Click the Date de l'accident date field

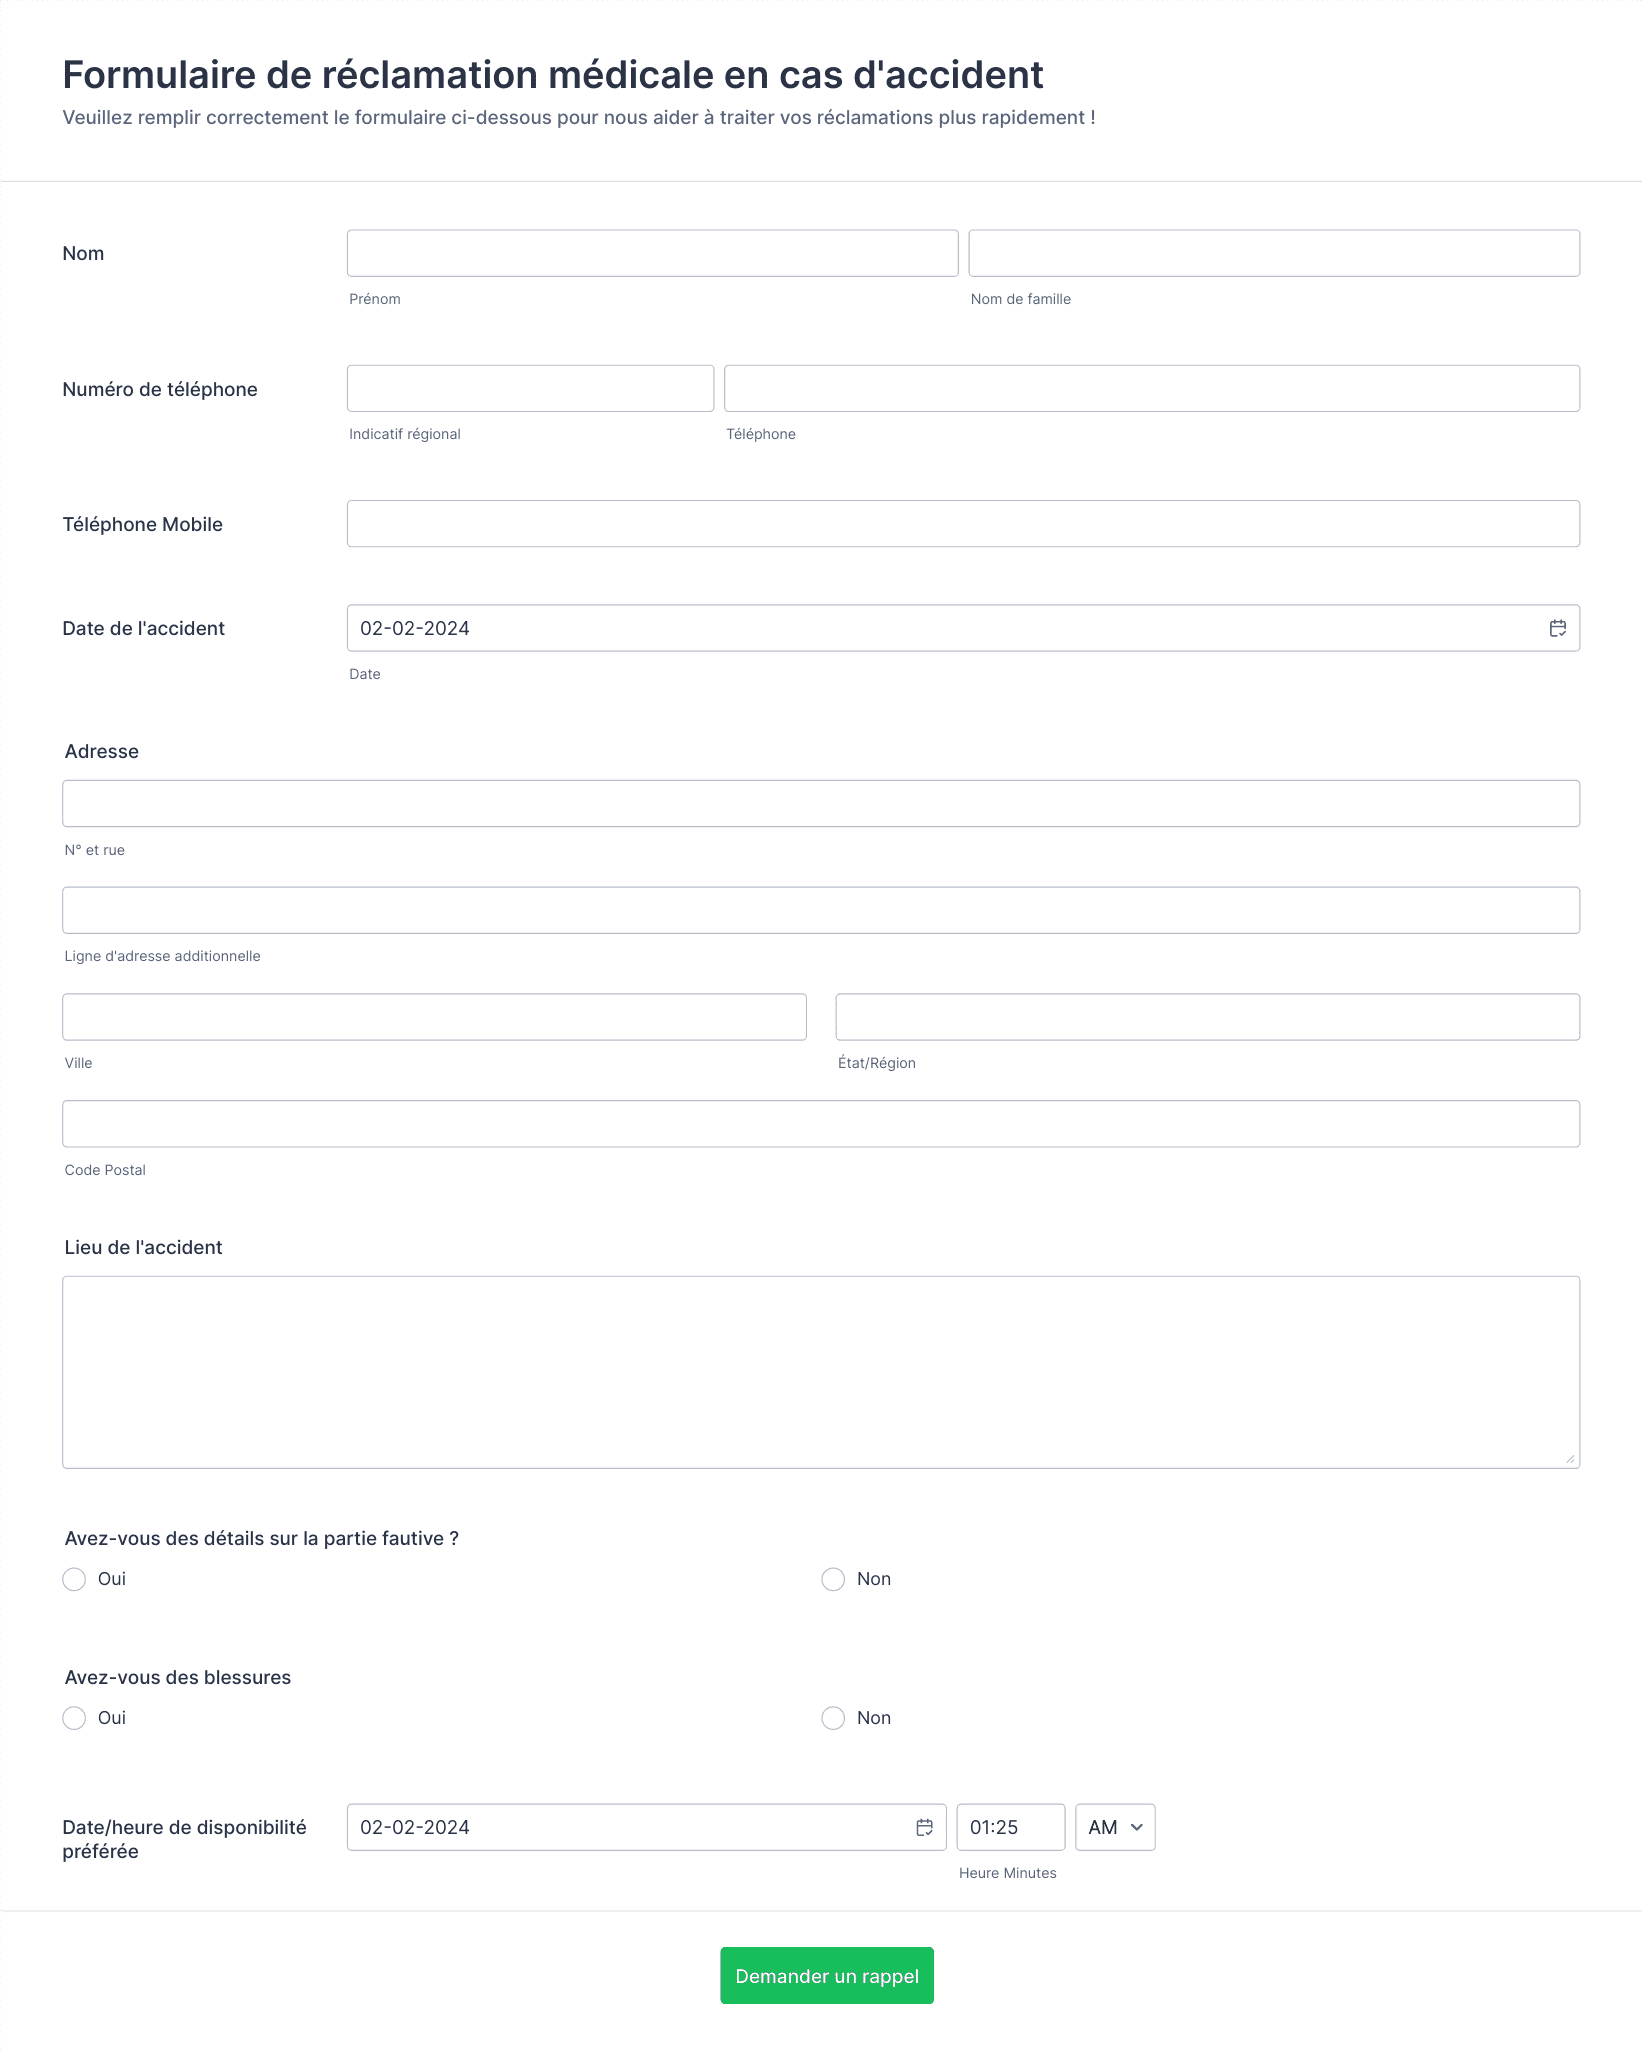963,628
